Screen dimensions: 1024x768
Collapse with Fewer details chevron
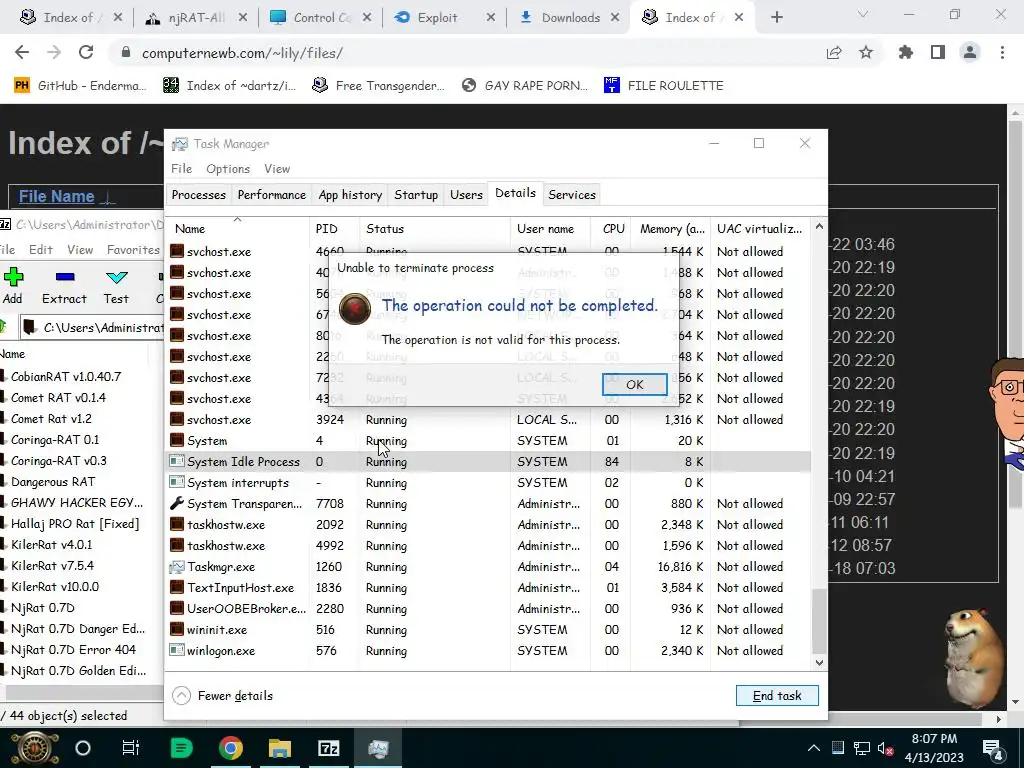182,696
